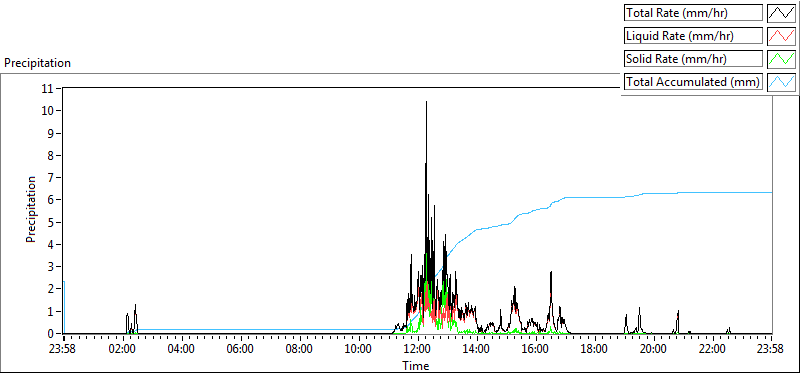Click the 23:58 end time axis label

[771, 350]
